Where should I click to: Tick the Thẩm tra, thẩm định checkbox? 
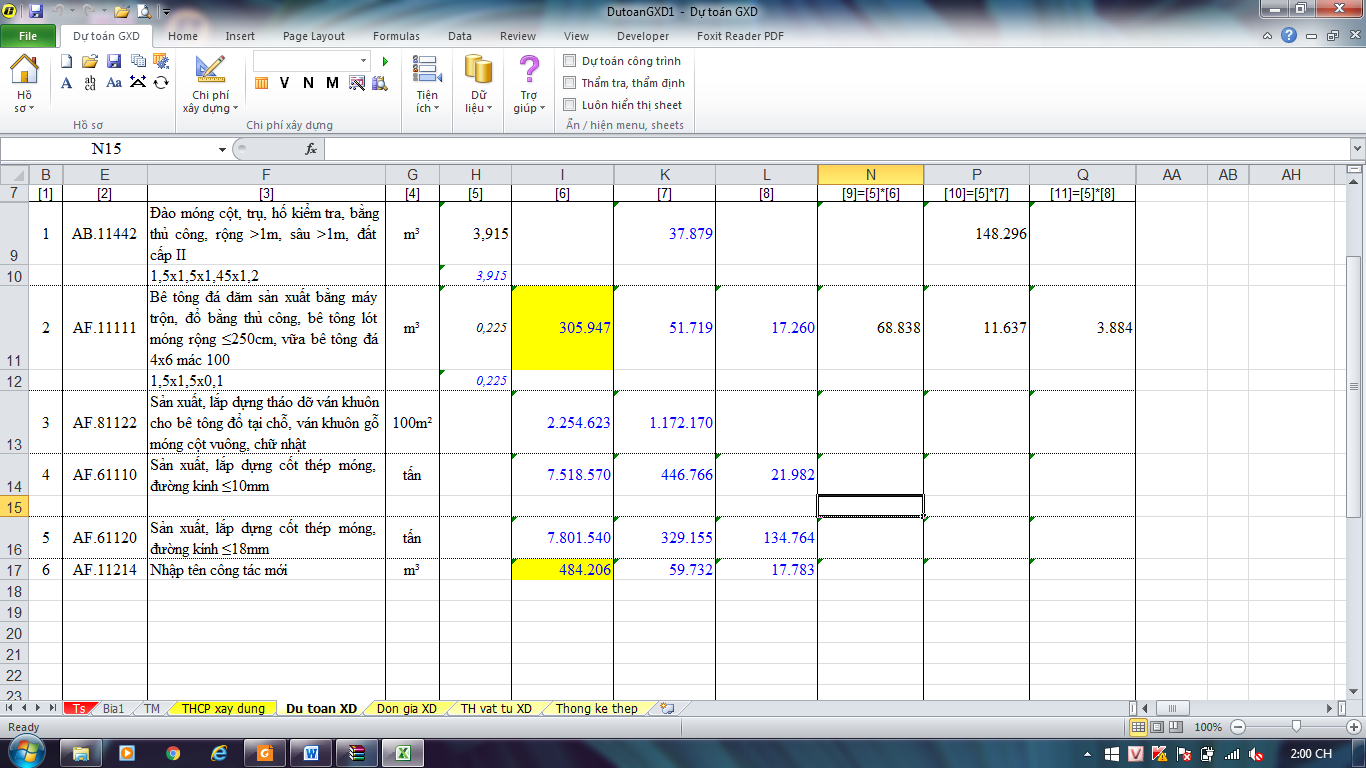(x=570, y=83)
